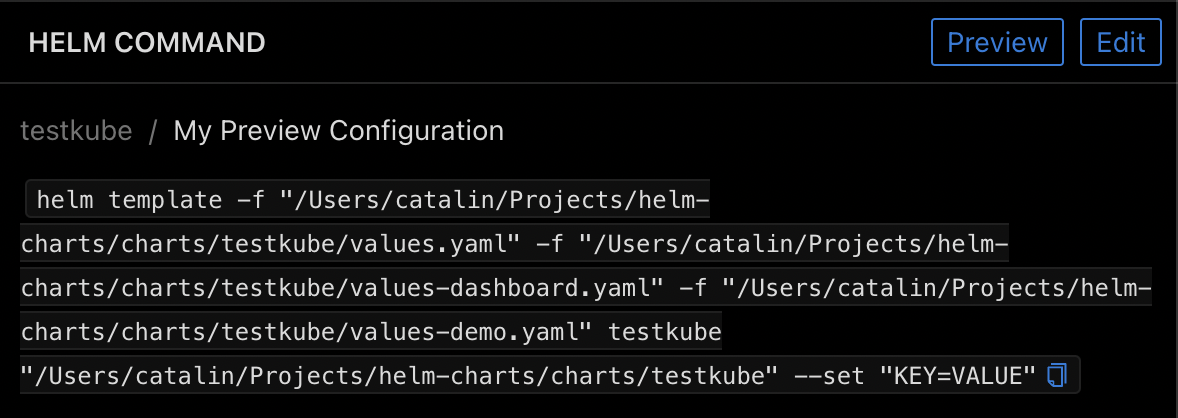The image size is (1178, 418).
Task: Click the Preview button
Action: click(x=997, y=43)
